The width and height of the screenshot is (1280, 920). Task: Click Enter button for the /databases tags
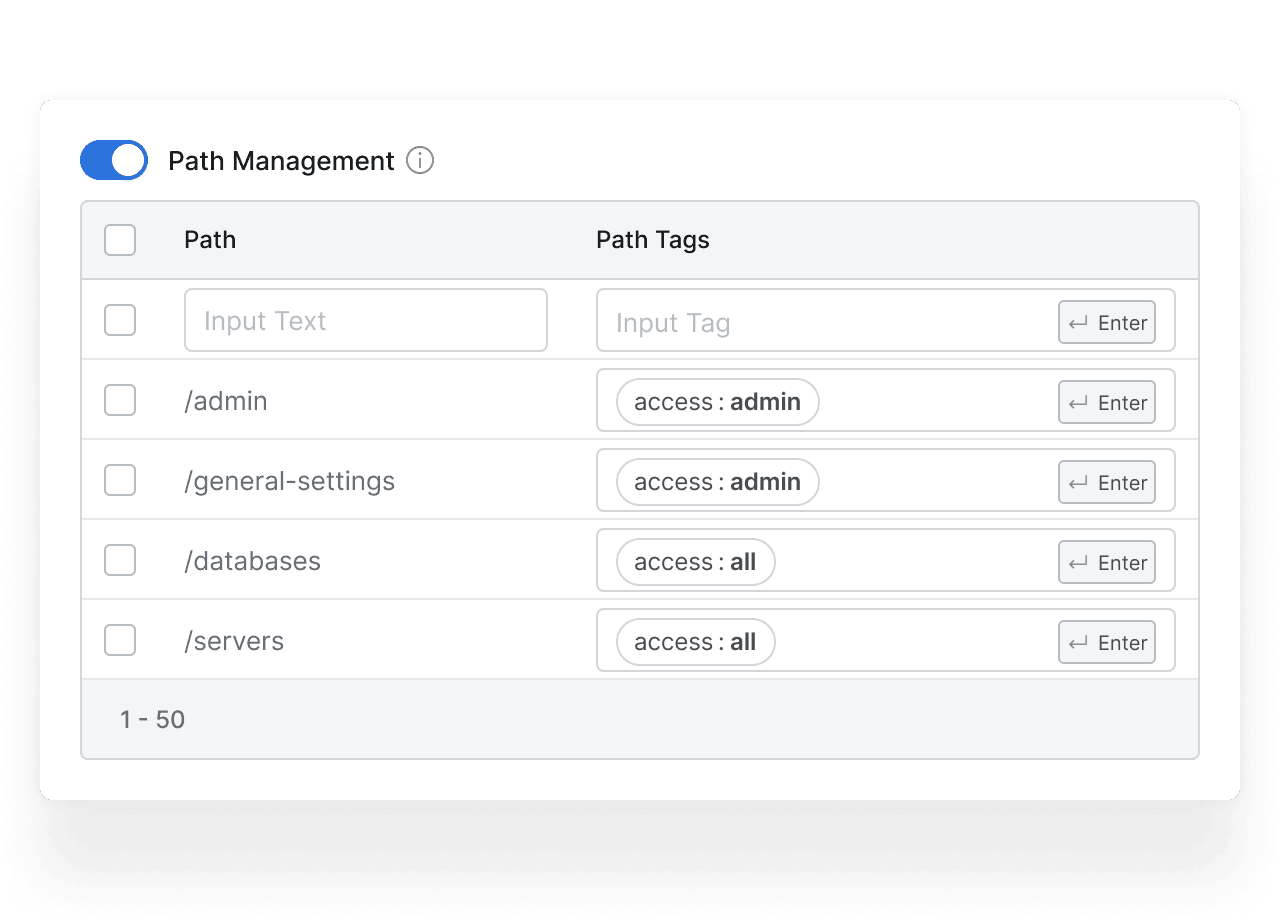[x=1106, y=562]
